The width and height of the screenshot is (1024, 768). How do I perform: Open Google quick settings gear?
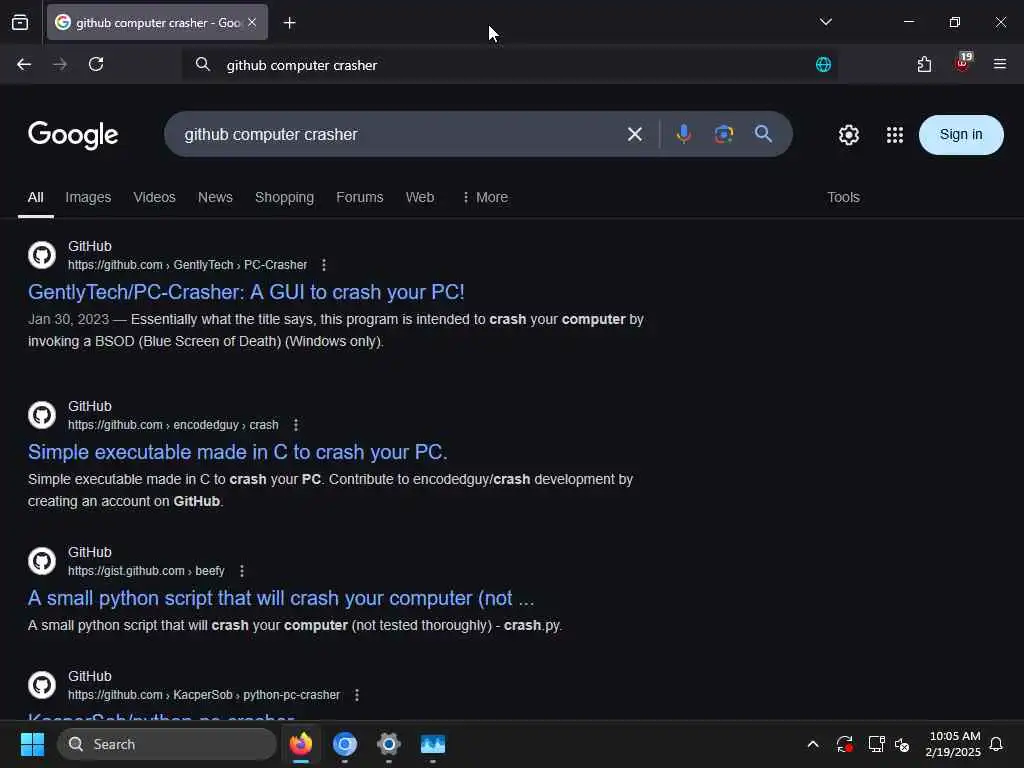[x=848, y=135]
